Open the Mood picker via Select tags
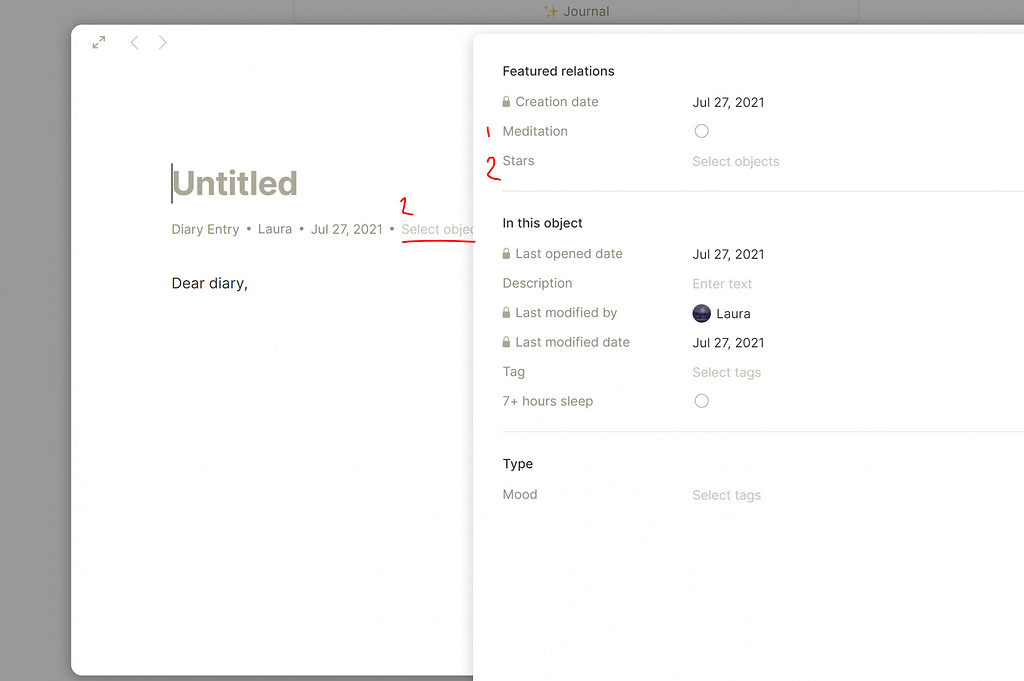This screenshot has height=681, width=1024. pos(726,494)
